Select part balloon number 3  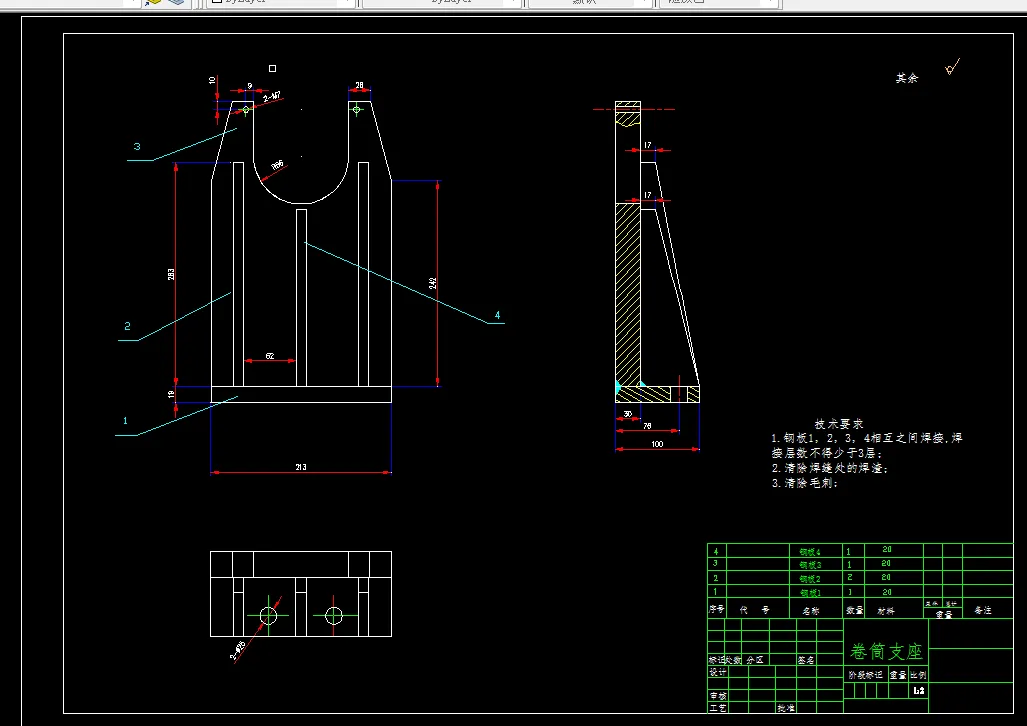pyautogui.click(x=137, y=146)
